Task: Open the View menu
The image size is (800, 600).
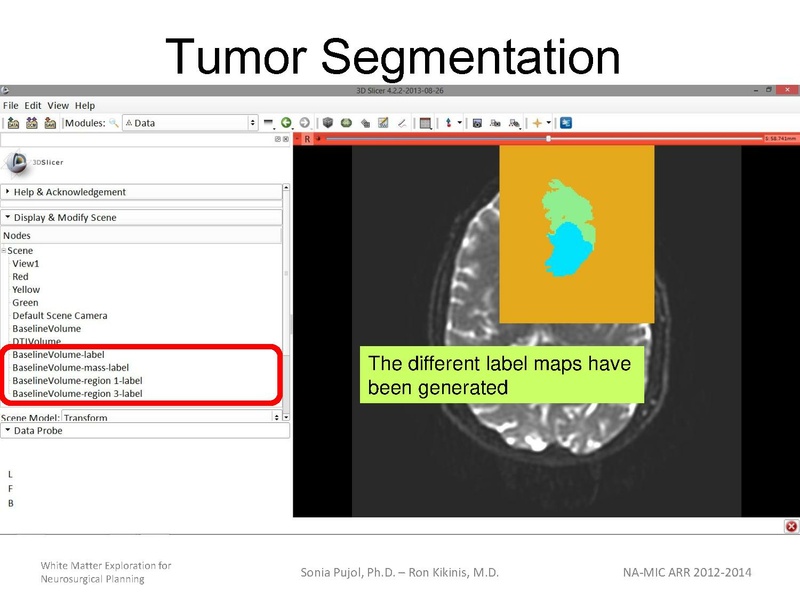Action: [x=58, y=105]
